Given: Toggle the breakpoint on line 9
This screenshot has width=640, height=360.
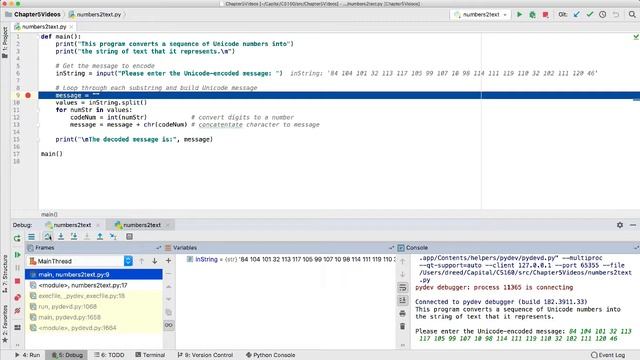Looking at the screenshot, I should point(28,95).
